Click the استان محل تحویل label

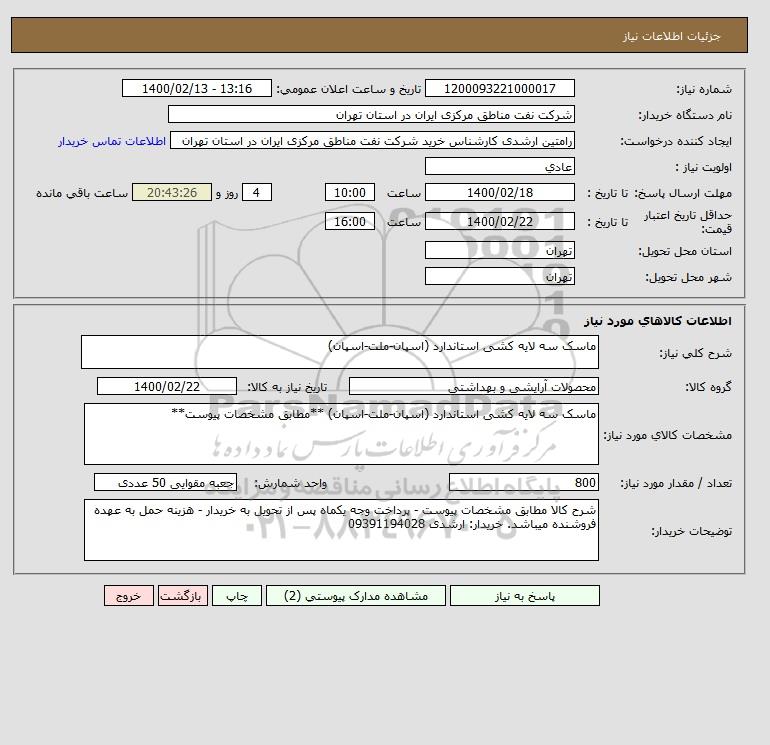(x=685, y=251)
